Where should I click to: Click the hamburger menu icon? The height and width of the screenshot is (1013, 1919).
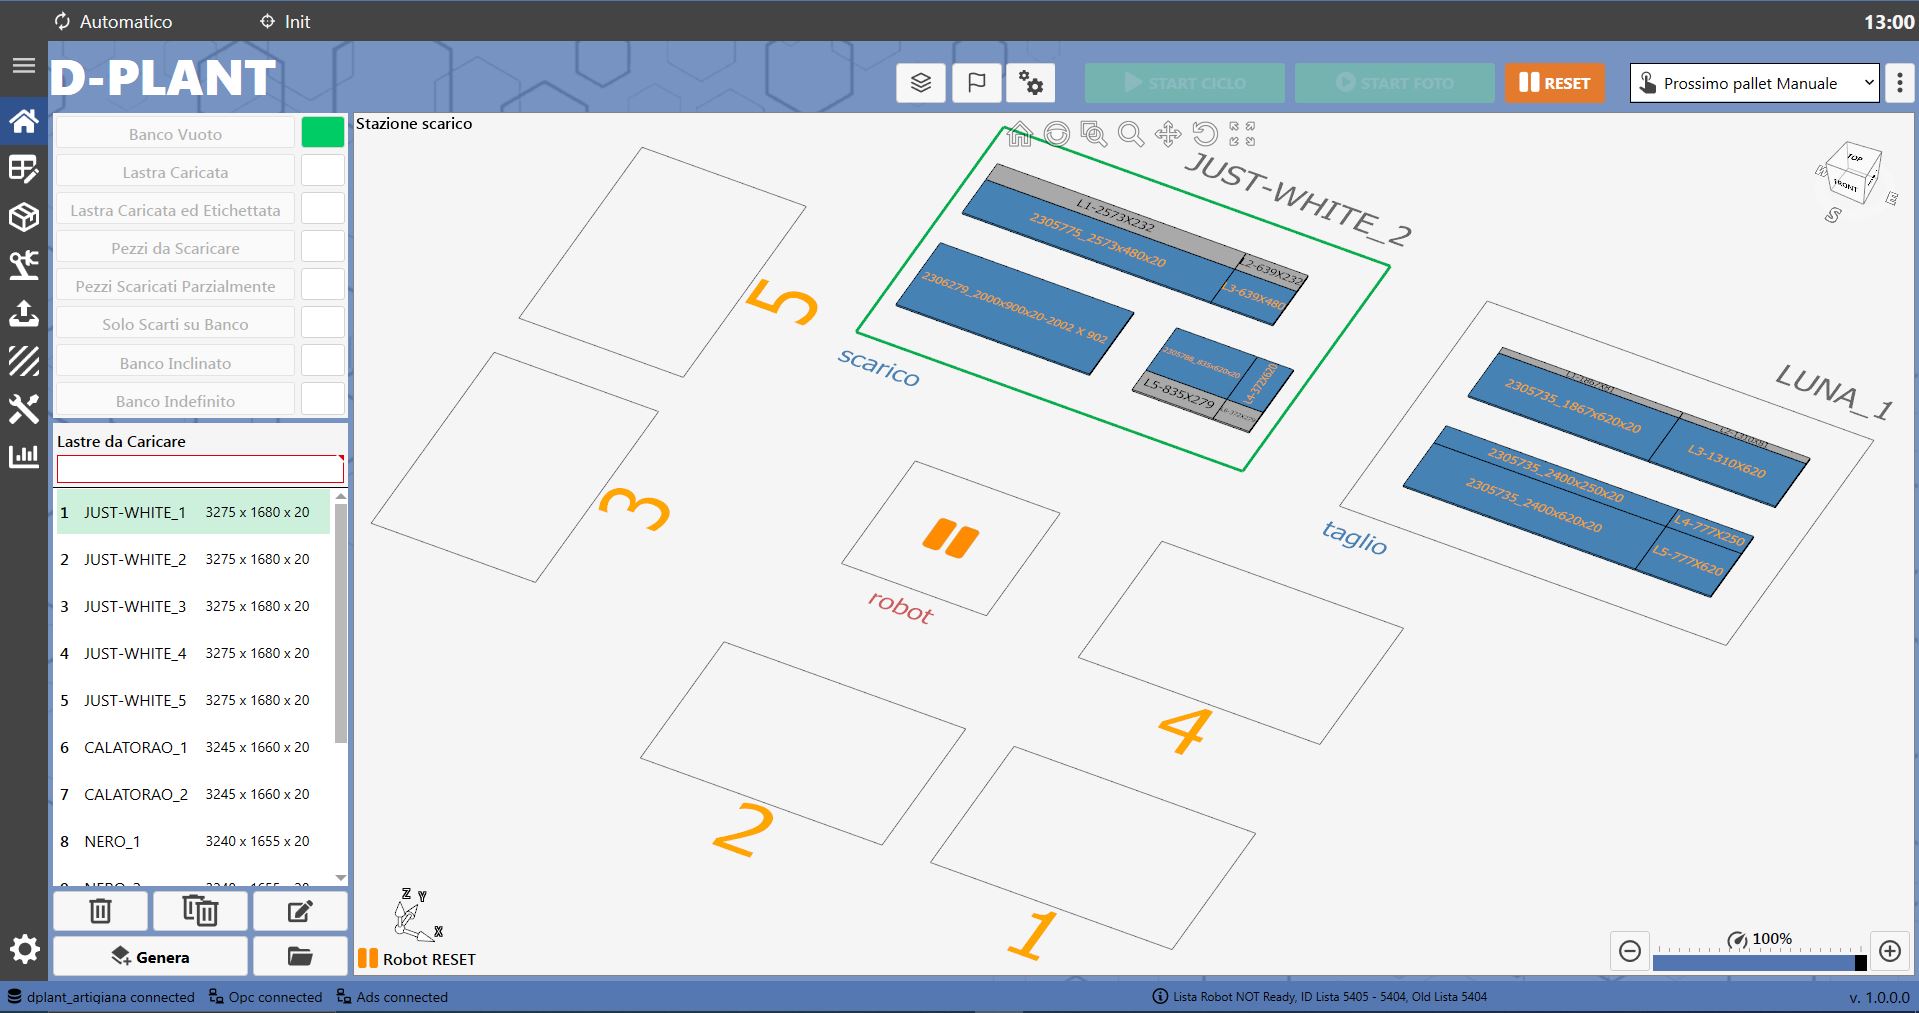pyautogui.click(x=23, y=66)
